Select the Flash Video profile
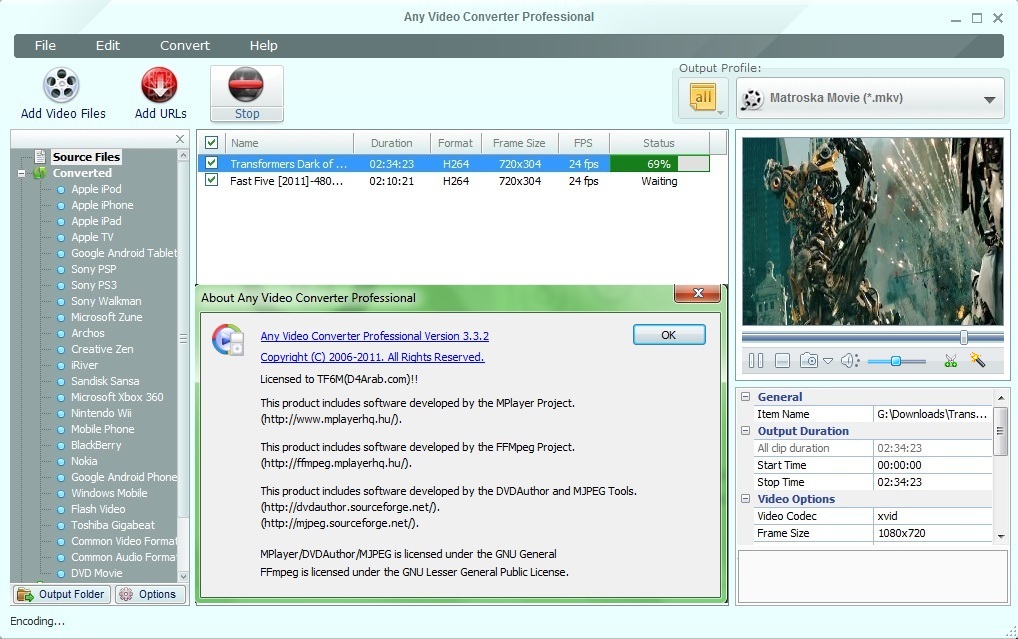This screenshot has width=1018, height=639. [98, 509]
